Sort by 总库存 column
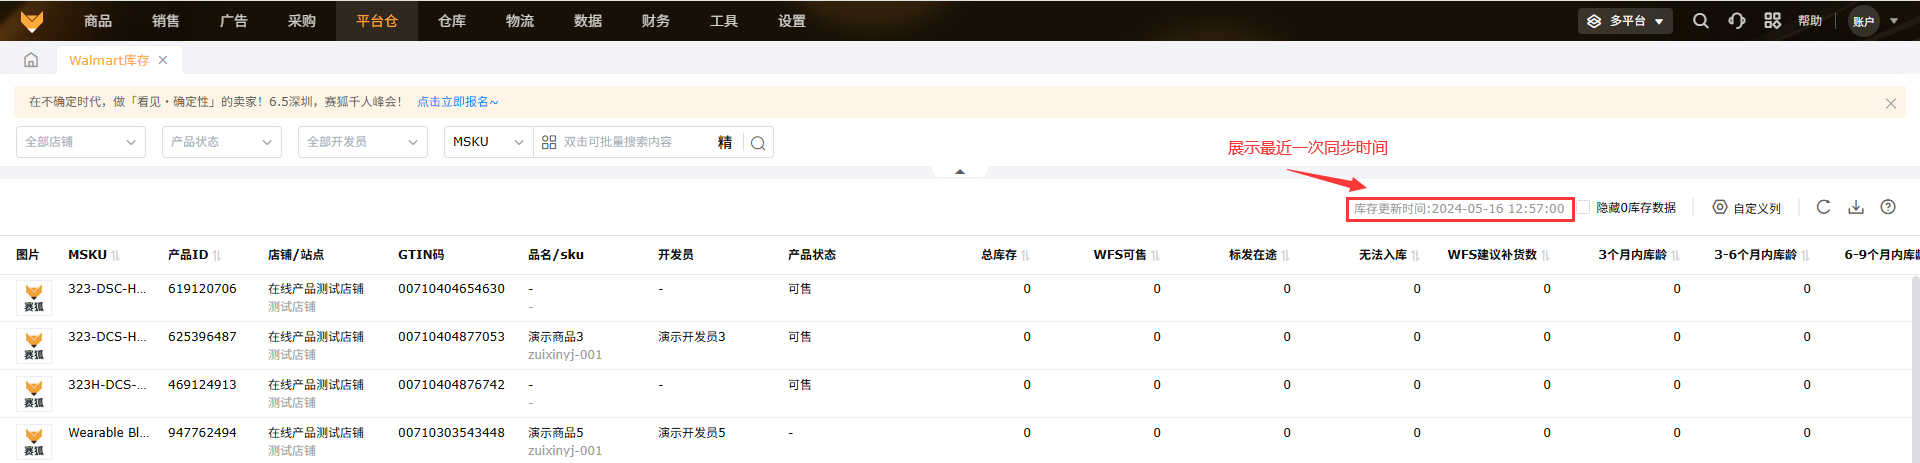Screen dimensions: 1920x463 click(1026, 256)
